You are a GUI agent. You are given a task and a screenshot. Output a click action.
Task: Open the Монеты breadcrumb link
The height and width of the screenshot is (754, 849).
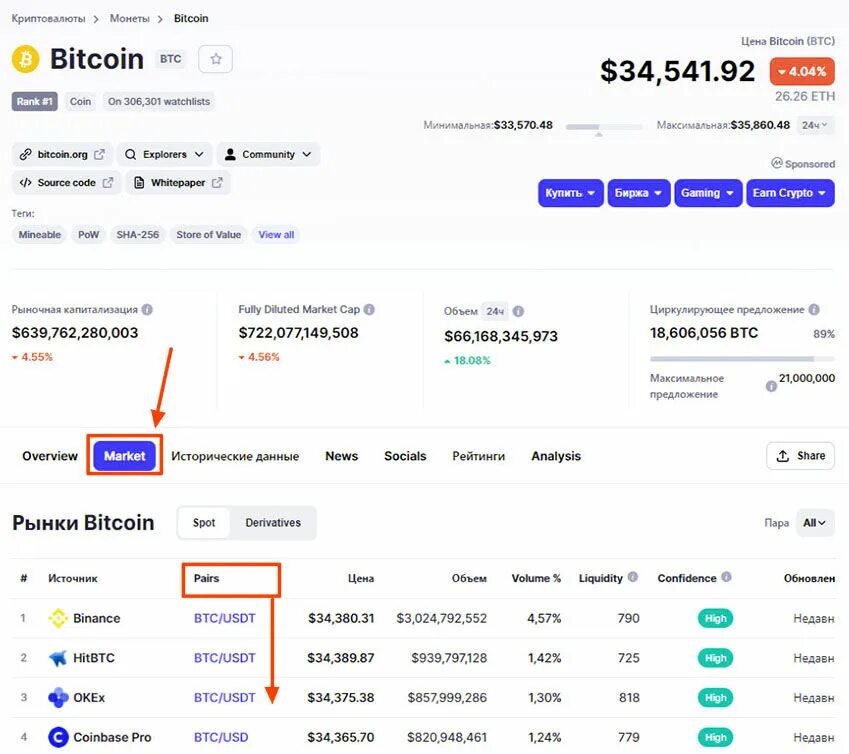pos(129,18)
